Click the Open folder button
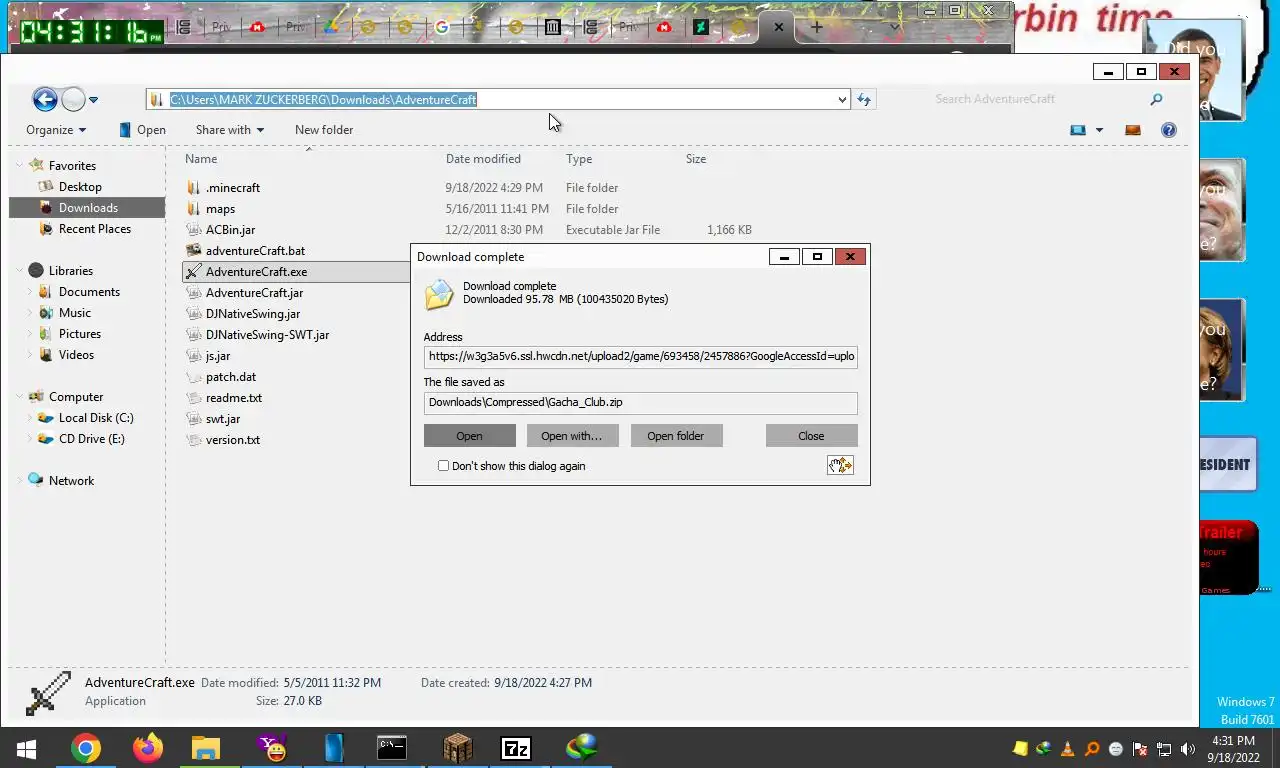This screenshot has height=768, width=1280. pos(675,436)
